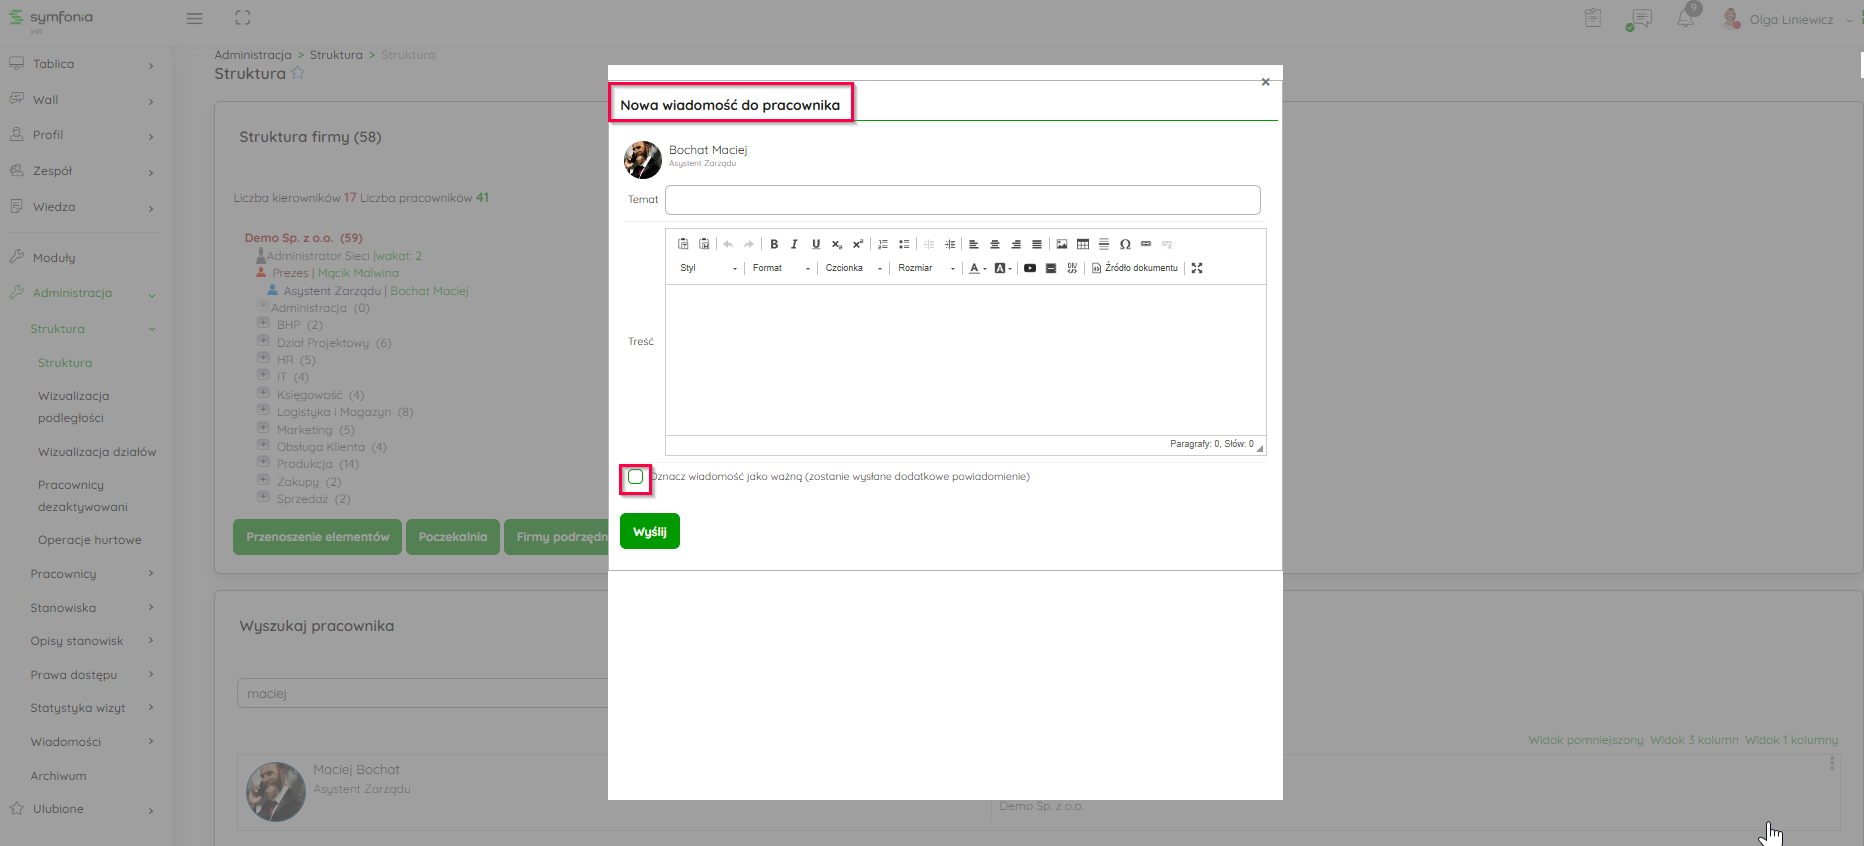The image size is (1864, 846).
Task: Insert a numbered list
Action: point(883,244)
